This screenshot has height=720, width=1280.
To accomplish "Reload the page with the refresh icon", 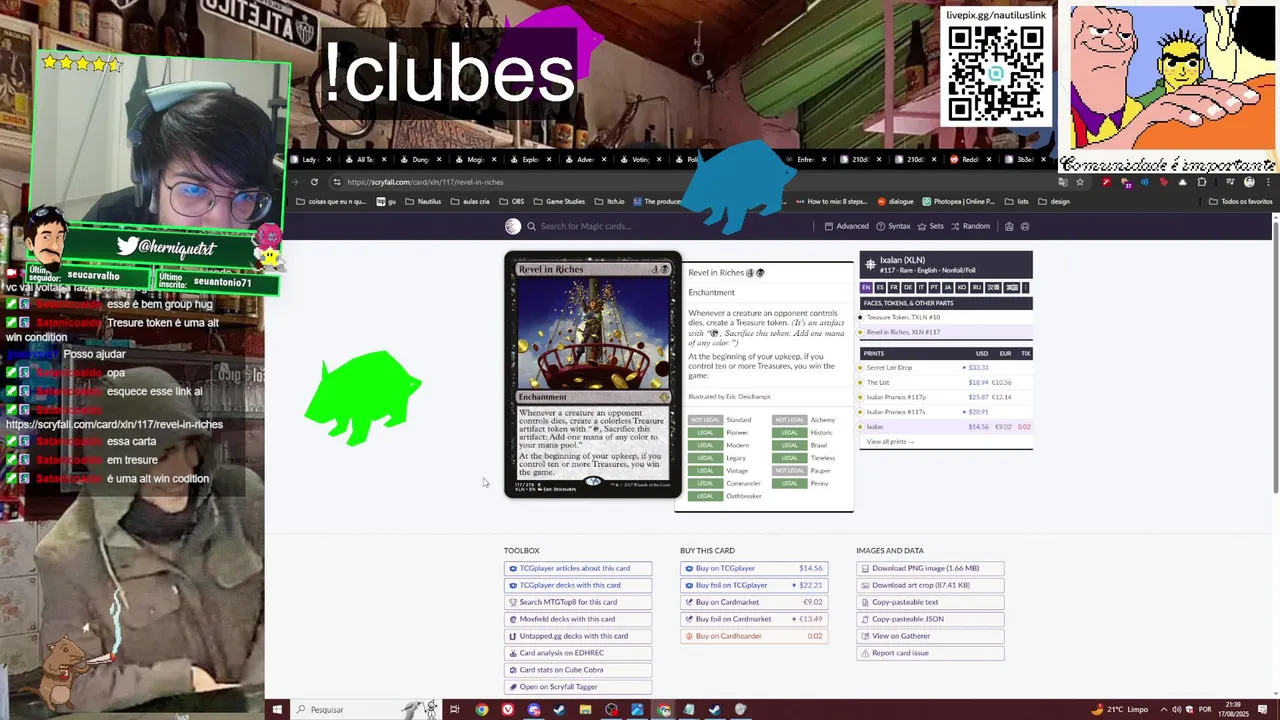I will 314,182.
